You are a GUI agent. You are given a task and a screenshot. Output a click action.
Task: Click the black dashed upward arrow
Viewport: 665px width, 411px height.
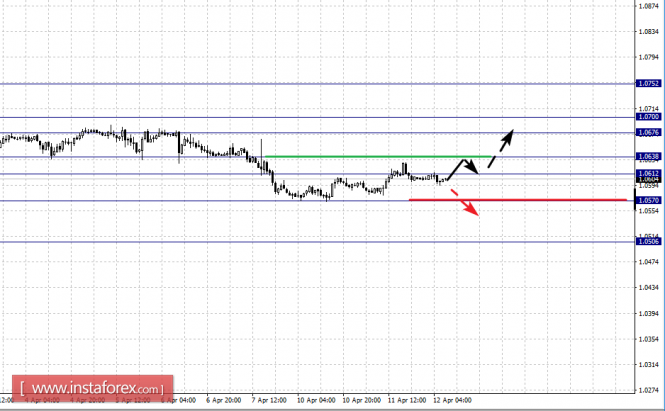pyautogui.click(x=500, y=148)
